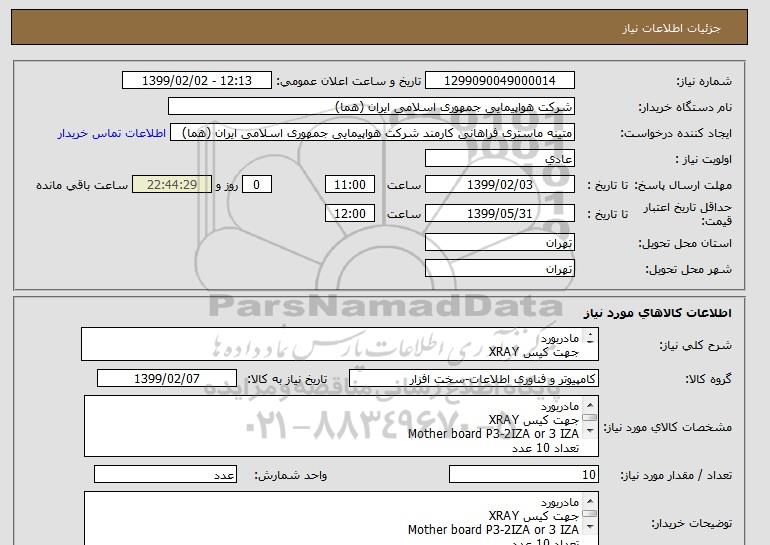Select the buyer organization name field

tap(371, 107)
